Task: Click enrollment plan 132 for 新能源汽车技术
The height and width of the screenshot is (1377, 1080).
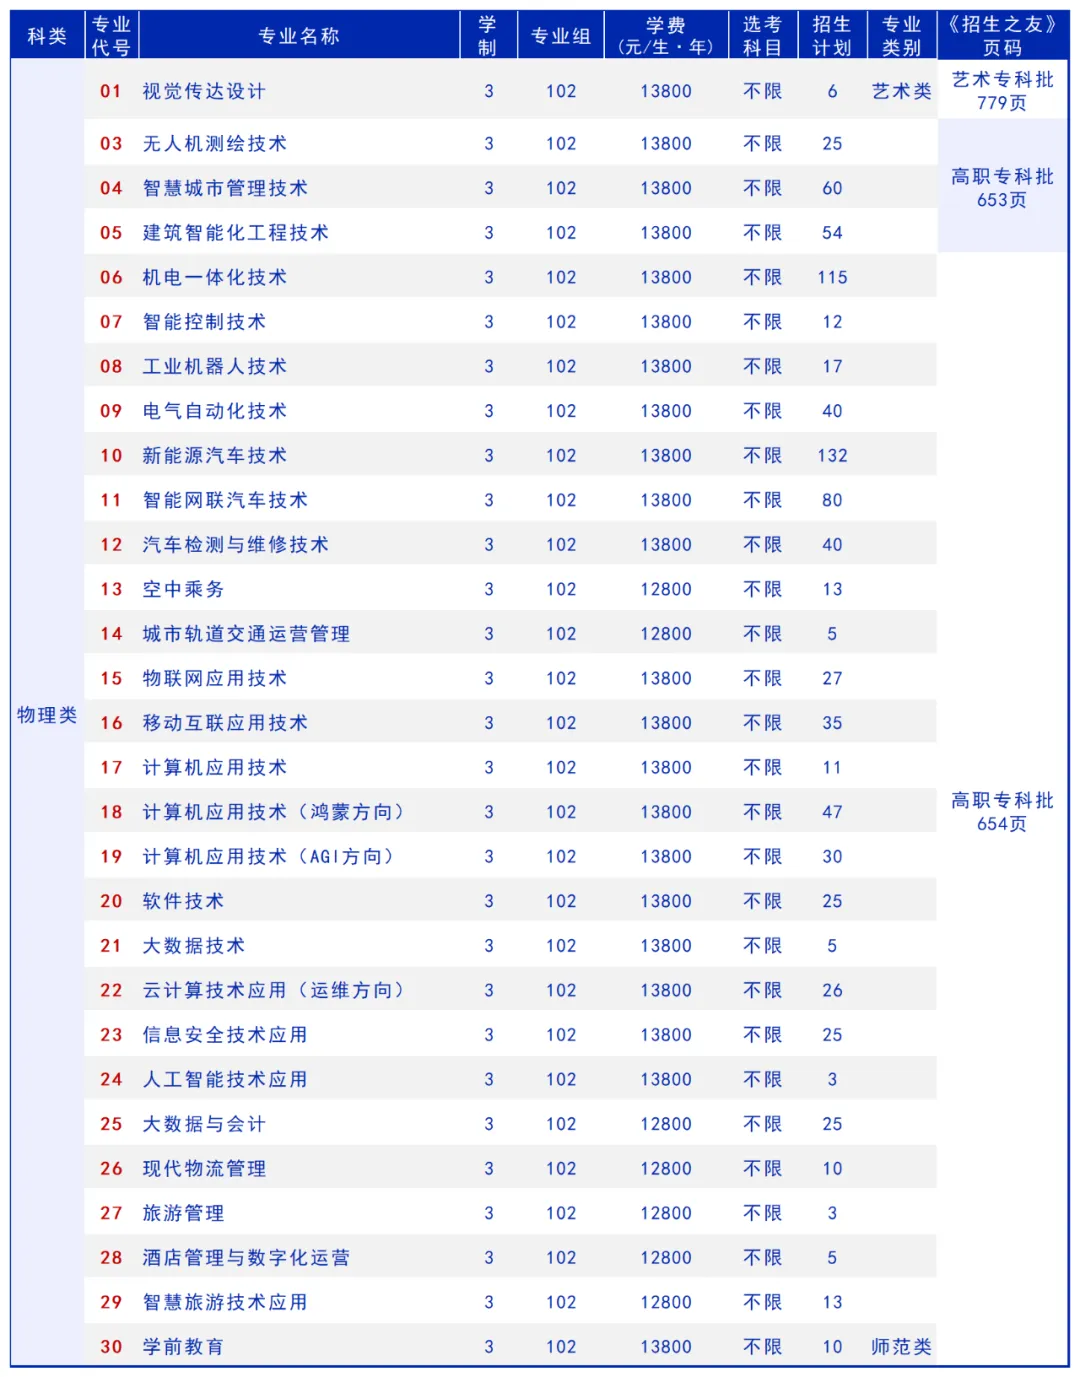Action: click(832, 455)
